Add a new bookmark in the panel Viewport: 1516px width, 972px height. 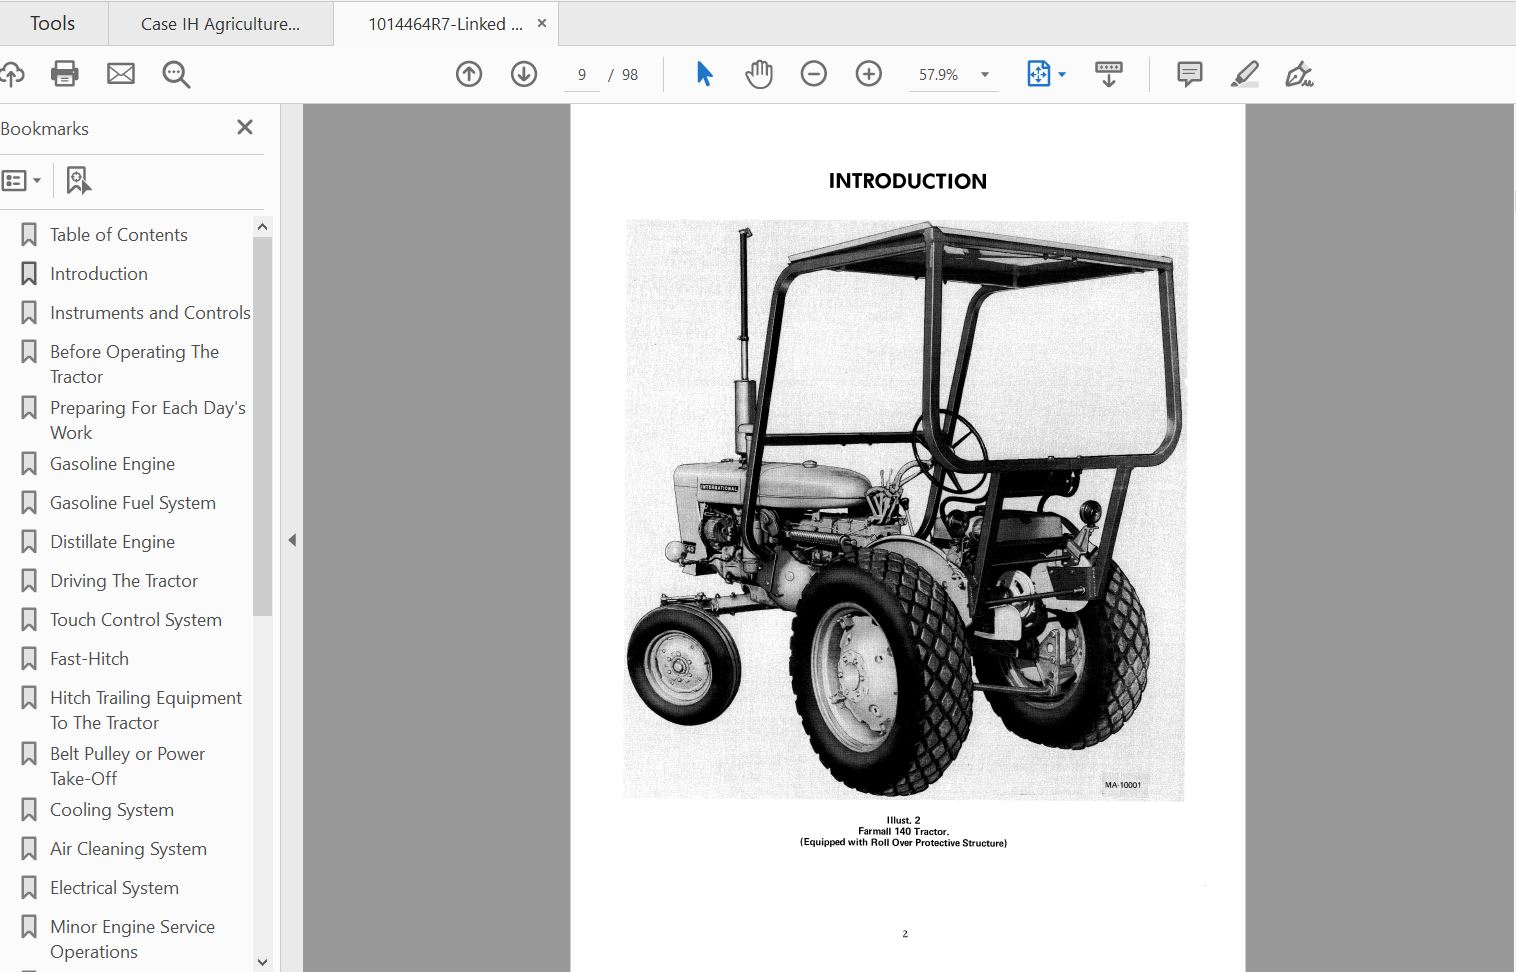[x=79, y=180]
